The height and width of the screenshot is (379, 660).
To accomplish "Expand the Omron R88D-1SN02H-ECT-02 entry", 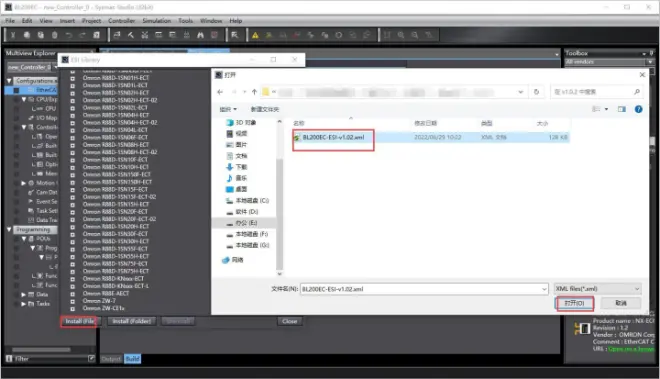I will tap(72, 100).
